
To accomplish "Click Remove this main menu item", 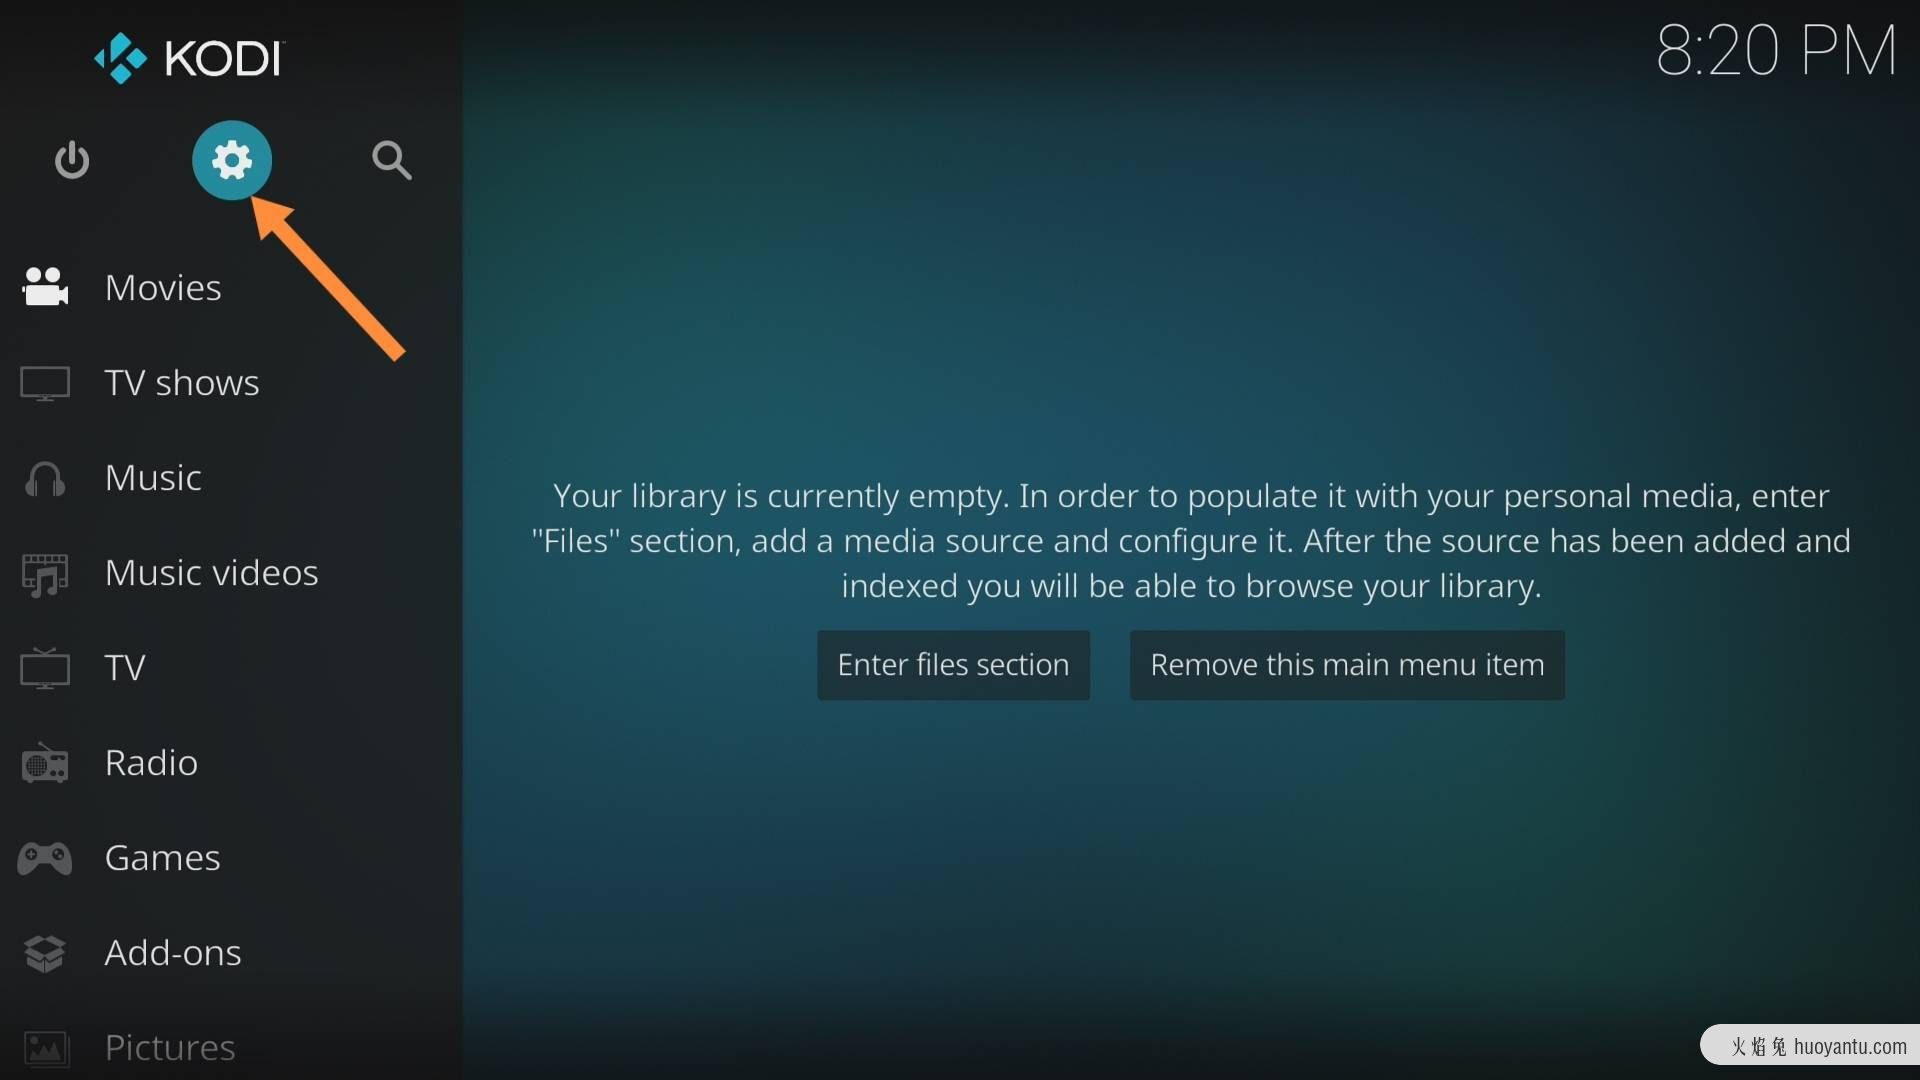I will 1346,665.
